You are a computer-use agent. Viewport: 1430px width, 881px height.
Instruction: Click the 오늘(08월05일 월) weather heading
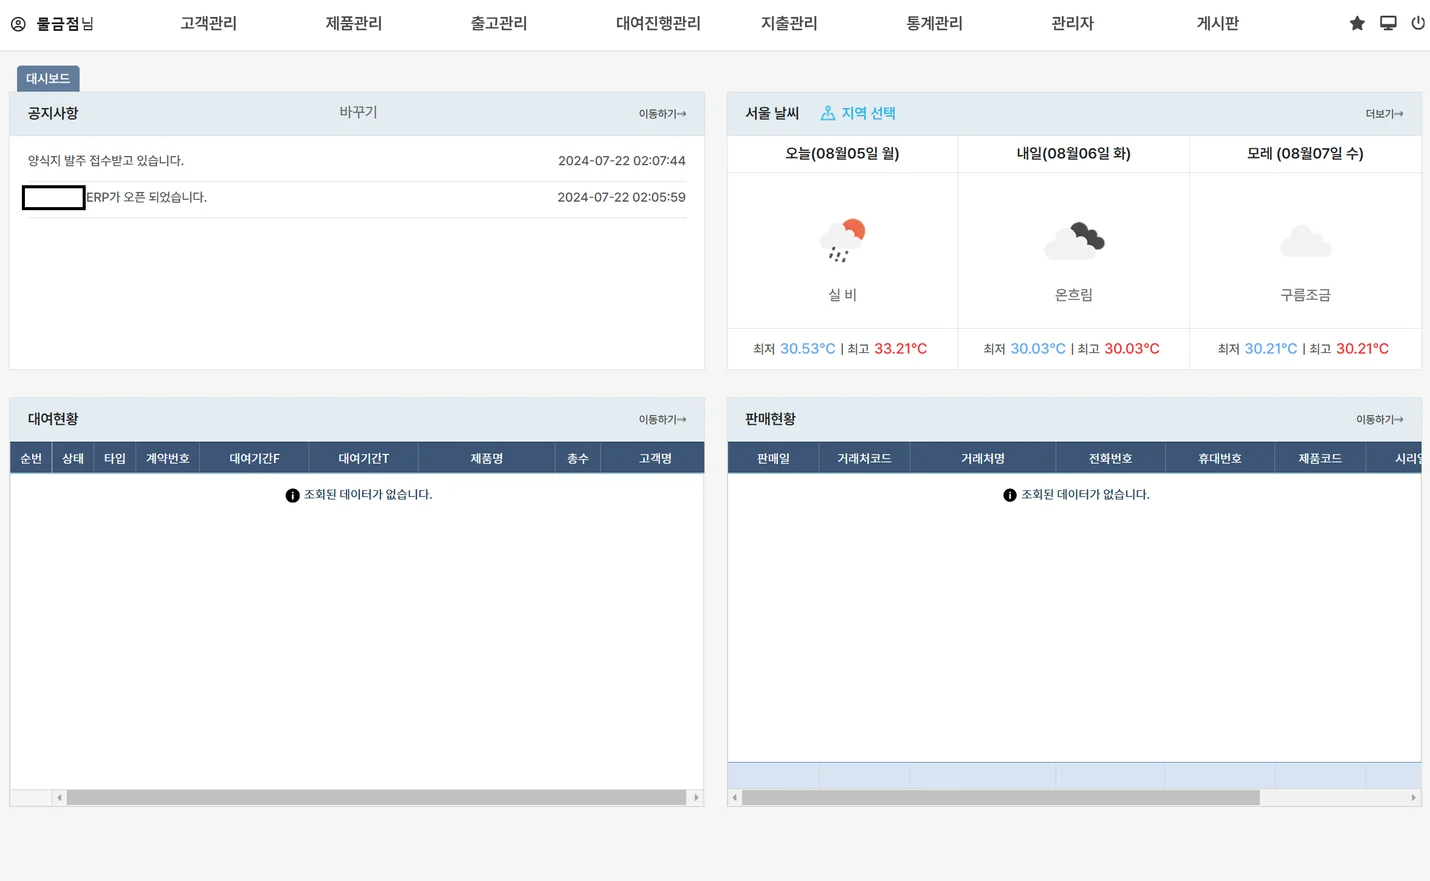[x=842, y=153]
